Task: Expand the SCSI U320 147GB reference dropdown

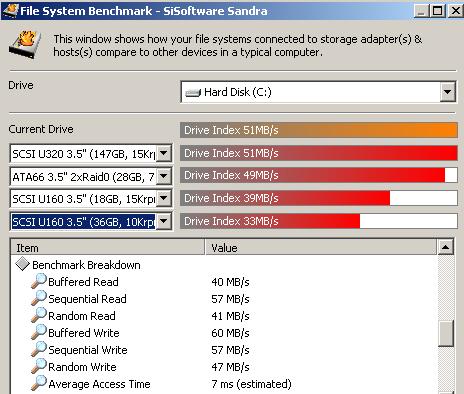Action: (x=164, y=153)
